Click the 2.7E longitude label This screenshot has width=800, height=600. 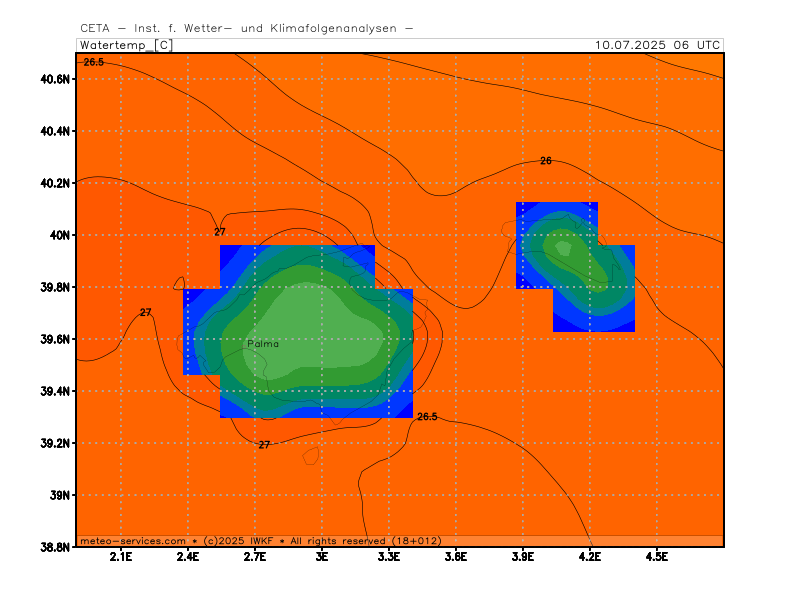255,557
